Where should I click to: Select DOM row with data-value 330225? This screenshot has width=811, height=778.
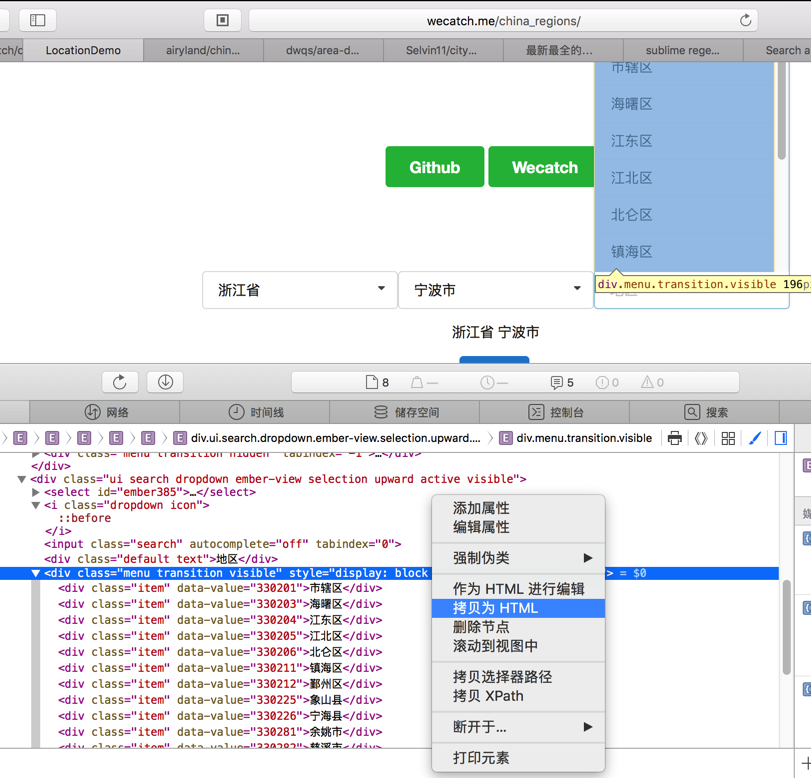point(220,700)
